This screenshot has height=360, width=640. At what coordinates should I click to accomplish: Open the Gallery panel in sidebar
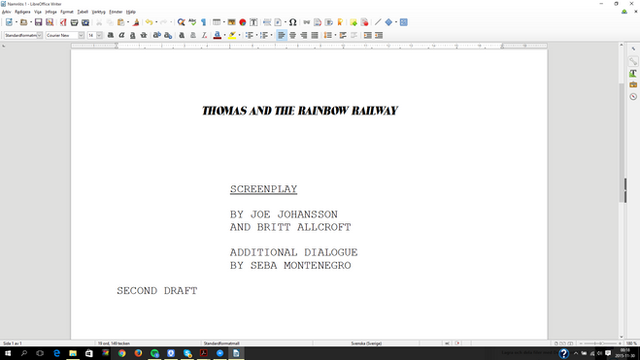pyautogui.click(x=633, y=85)
